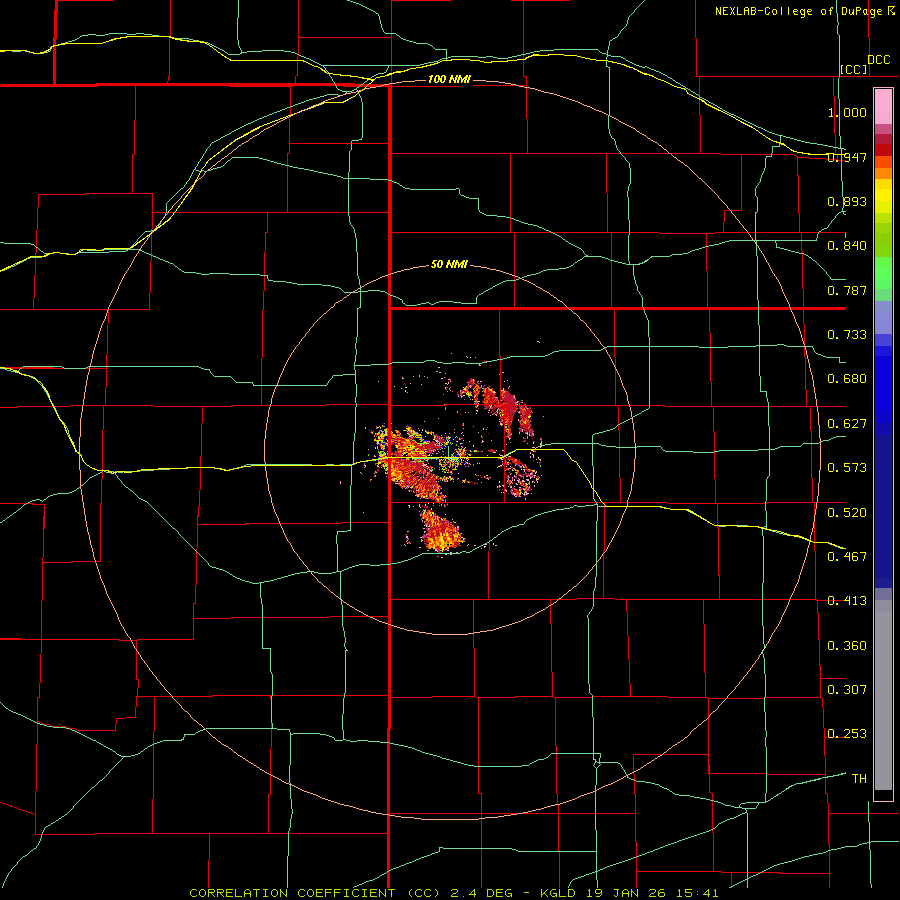Click the [CC] label above the color bar

[854, 69]
